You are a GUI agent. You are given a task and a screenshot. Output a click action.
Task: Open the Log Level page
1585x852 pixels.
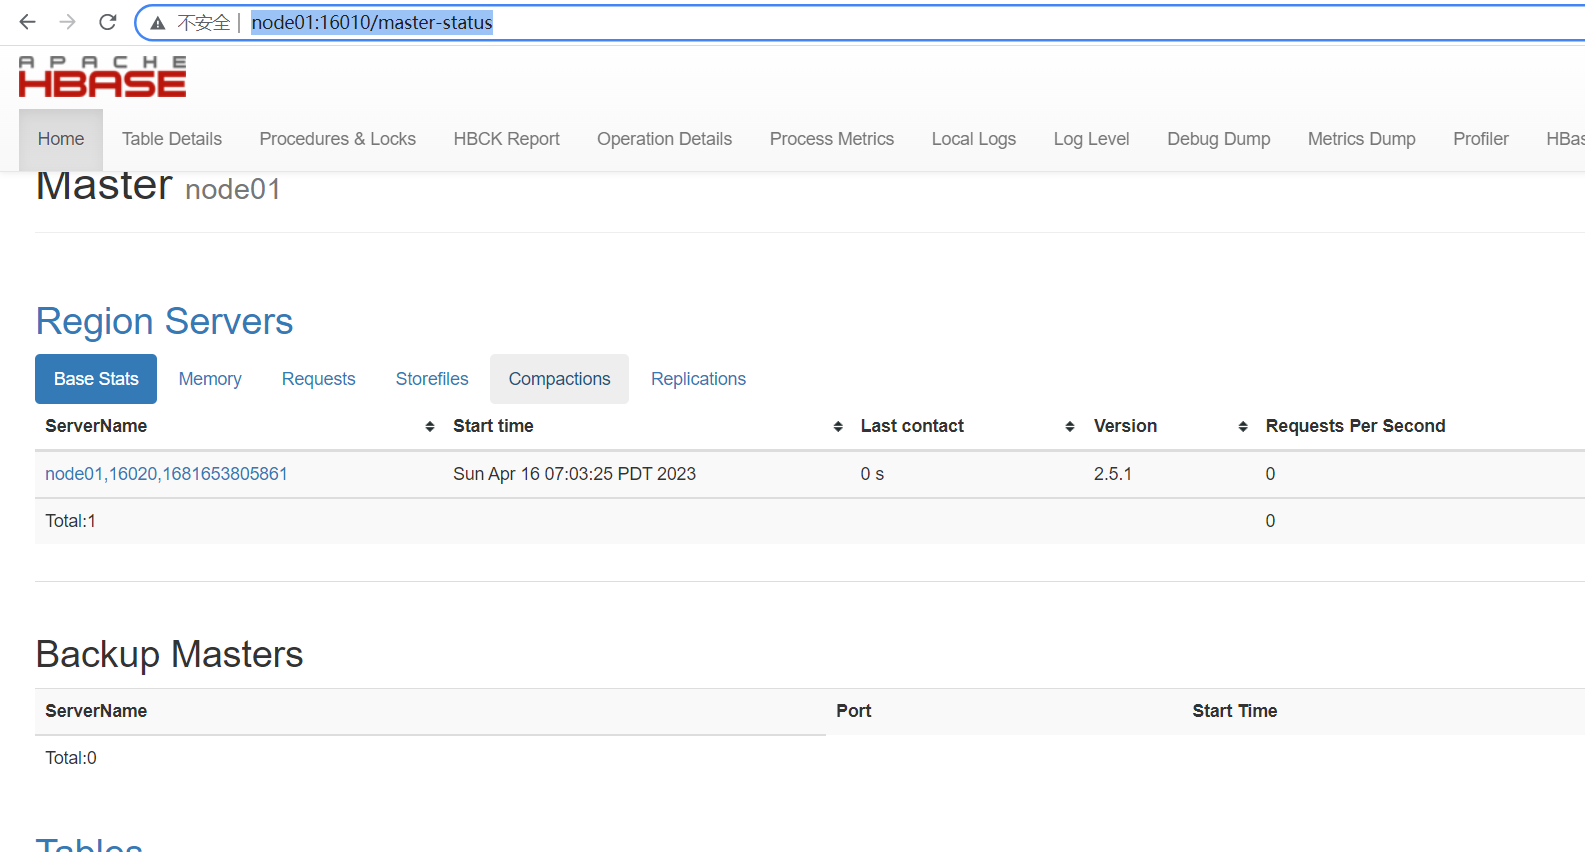(x=1092, y=139)
